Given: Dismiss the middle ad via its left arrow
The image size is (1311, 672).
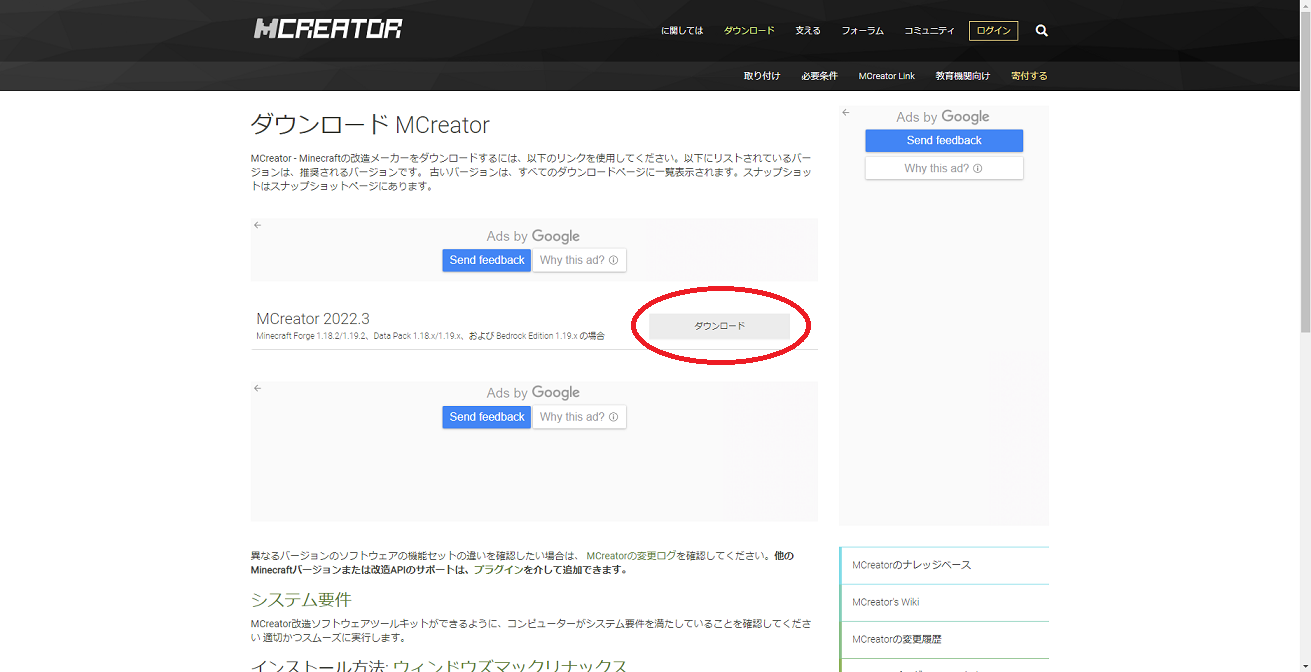Looking at the screenshot, I should (x=257, y=387).
